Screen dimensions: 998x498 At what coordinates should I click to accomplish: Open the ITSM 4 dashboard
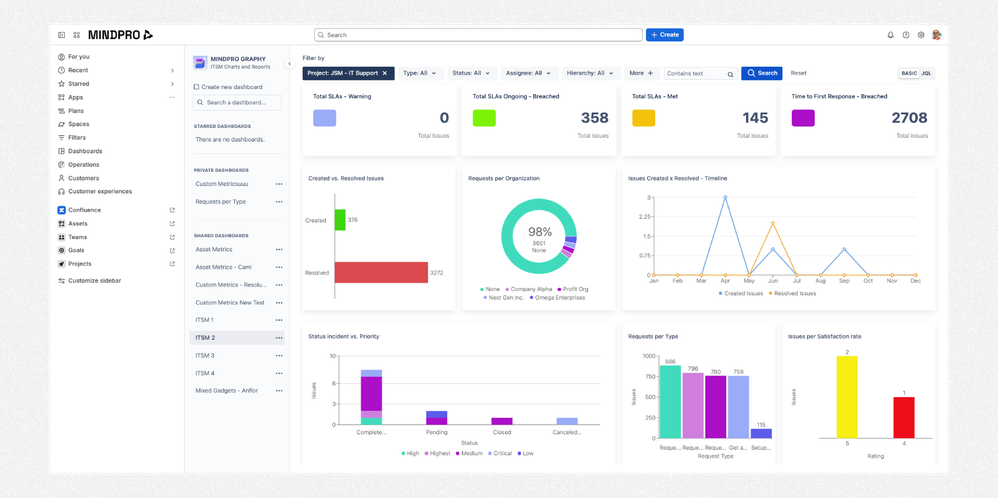[x=205, y=373]
